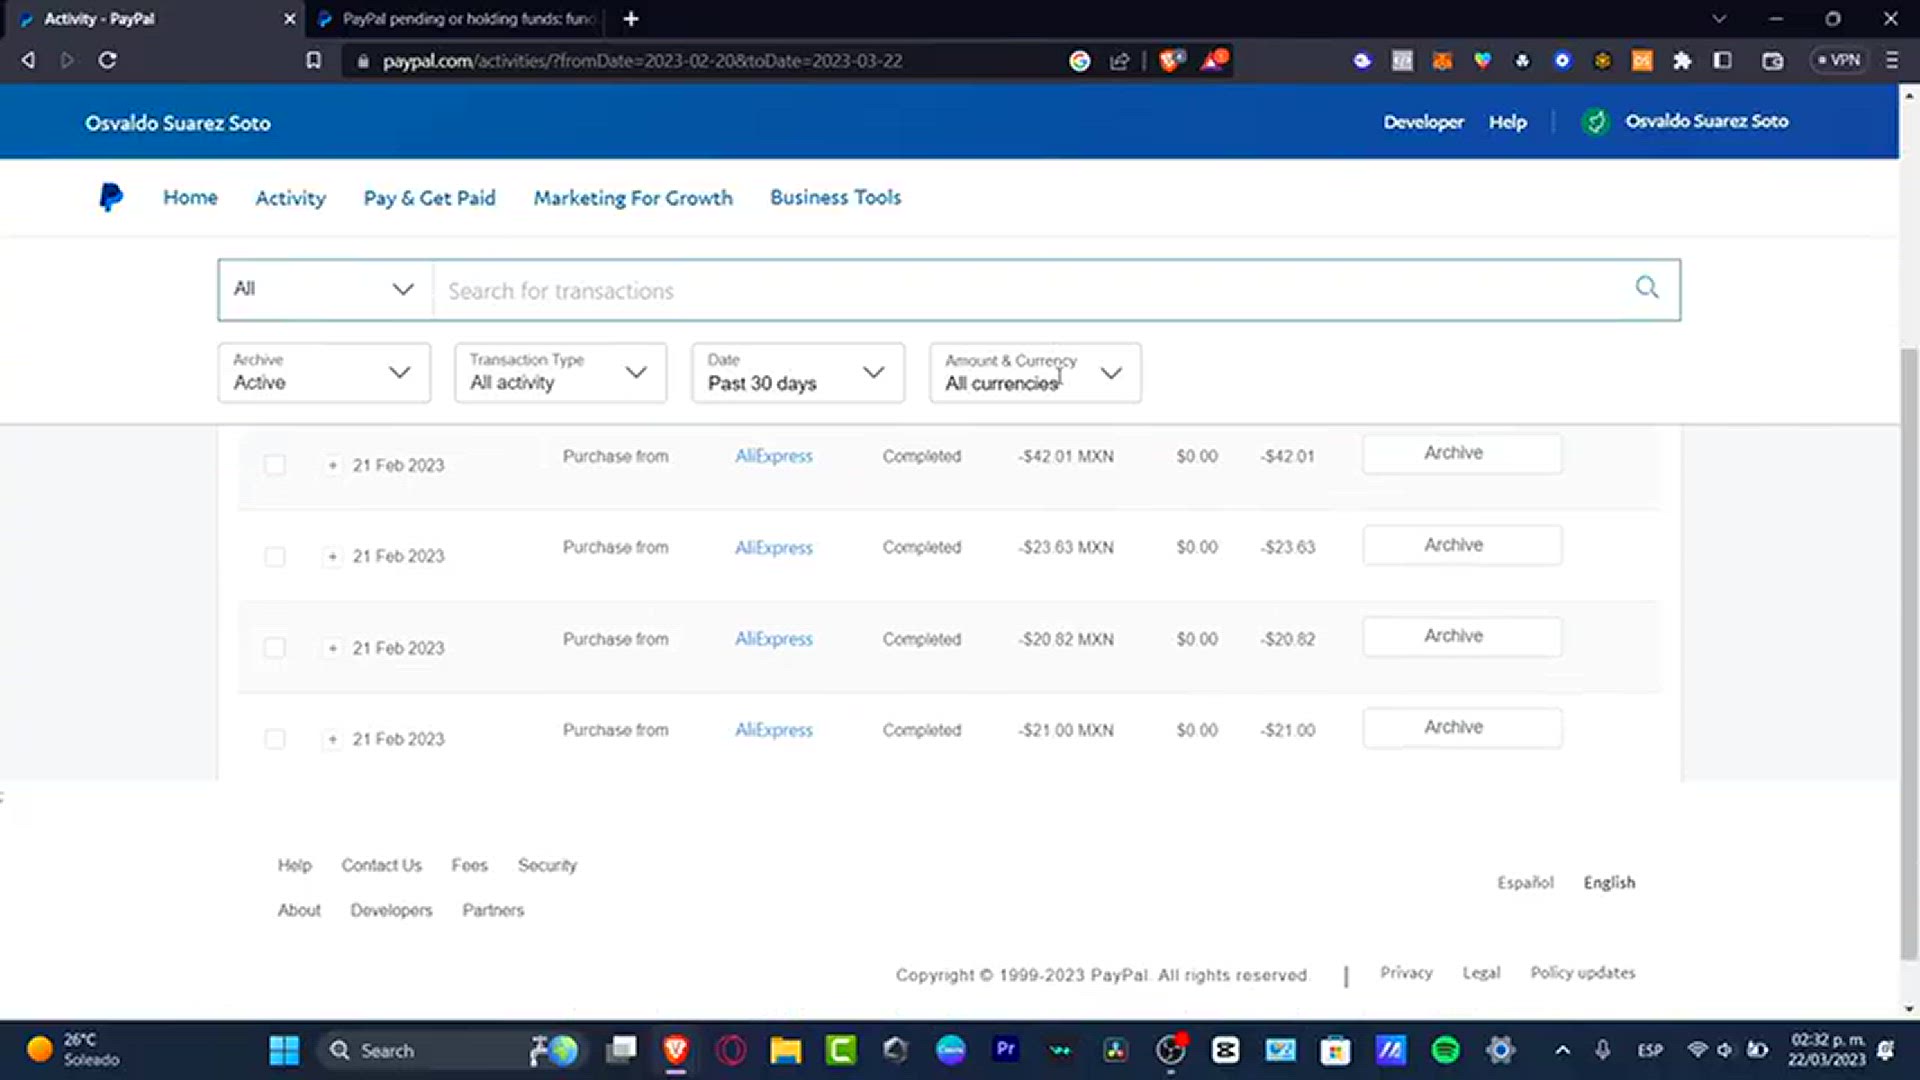Toggle the browser sidebar panel icon
Screen dimensions: 1920x1080
[x=1722, y=61]
